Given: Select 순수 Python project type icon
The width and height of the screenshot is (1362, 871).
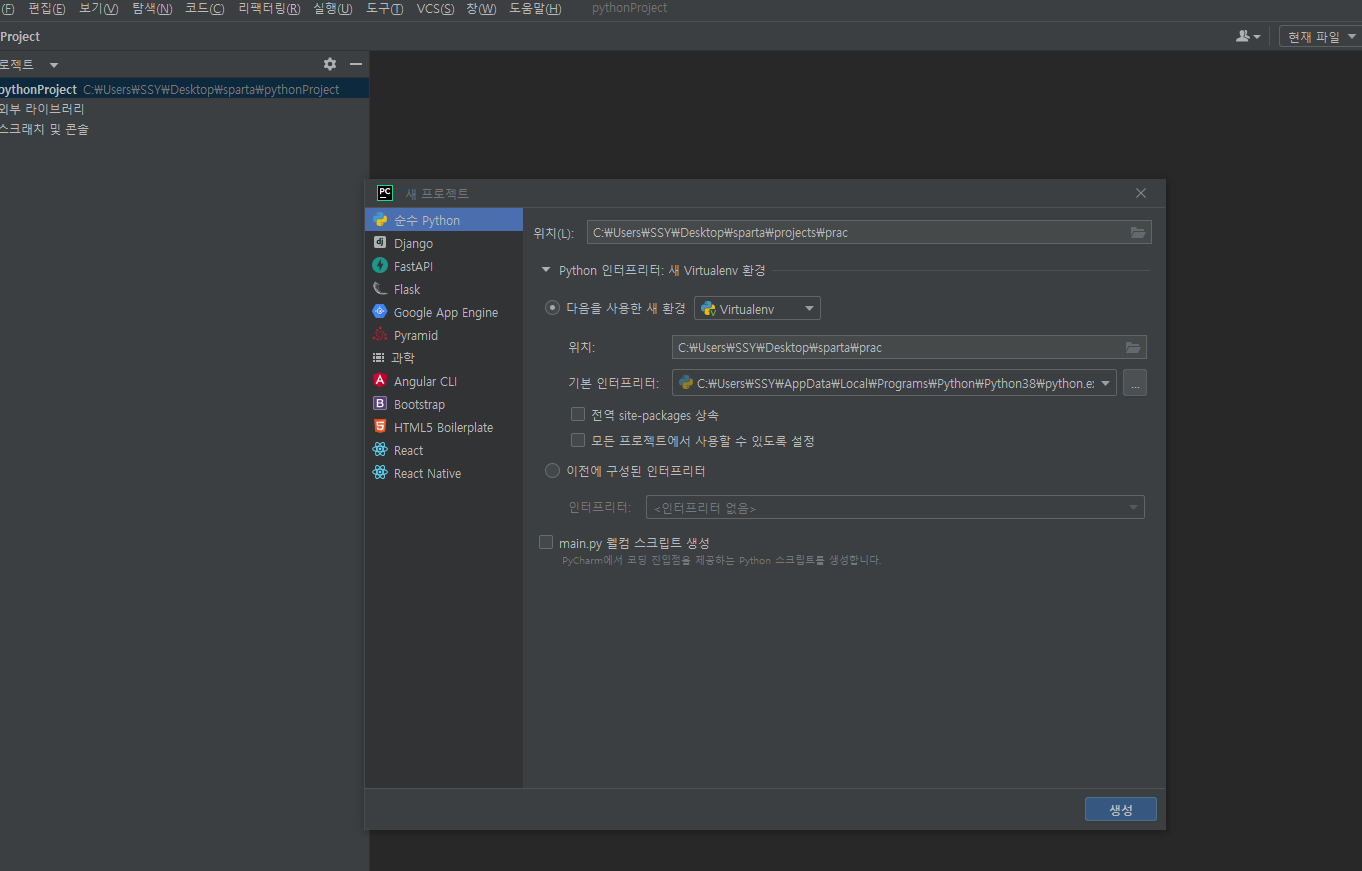Looking at the screenshot, I should tap(380, 220).
